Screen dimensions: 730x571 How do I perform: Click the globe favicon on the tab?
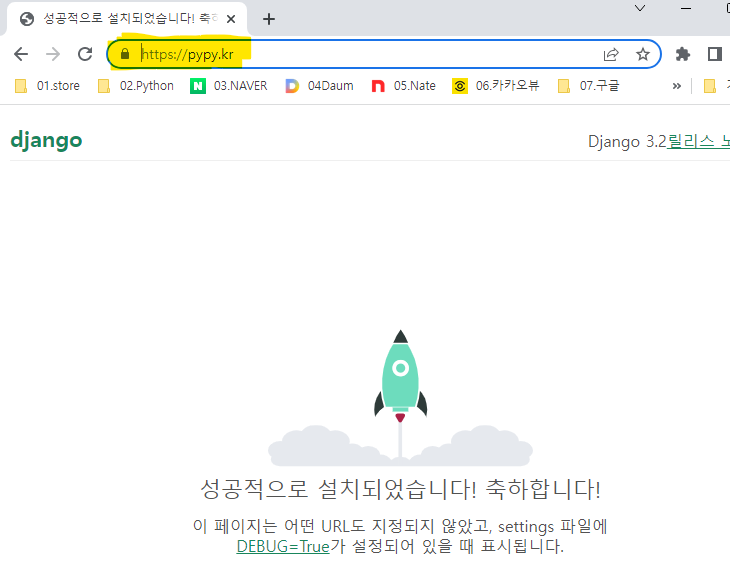(27, 19)
